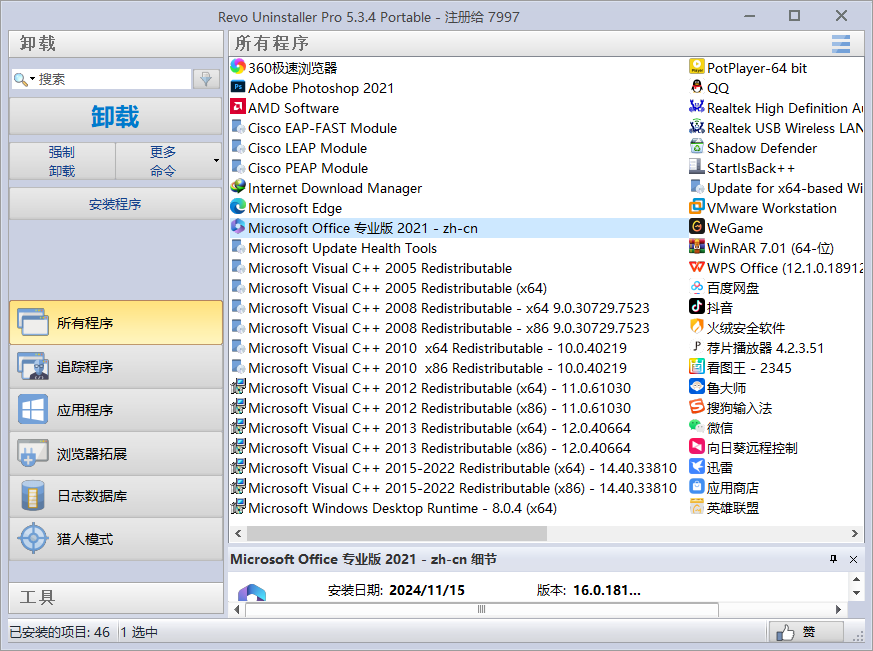Select the WinRAR 7.01 icon

click(697, 247)
